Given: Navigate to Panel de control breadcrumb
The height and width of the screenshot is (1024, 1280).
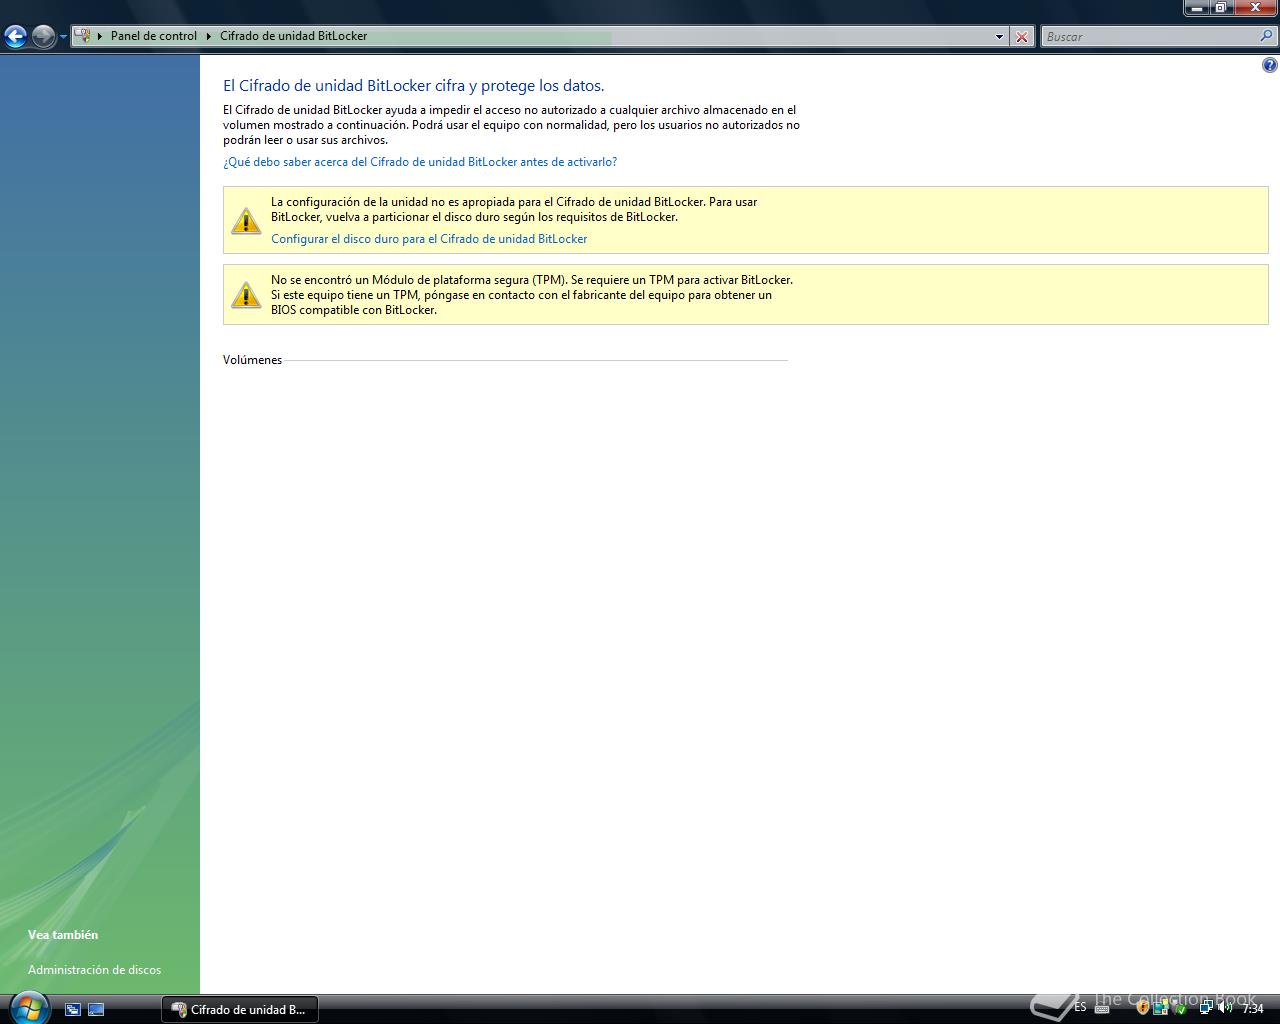Looking at the screenshot, I should [x=154, y=36].
